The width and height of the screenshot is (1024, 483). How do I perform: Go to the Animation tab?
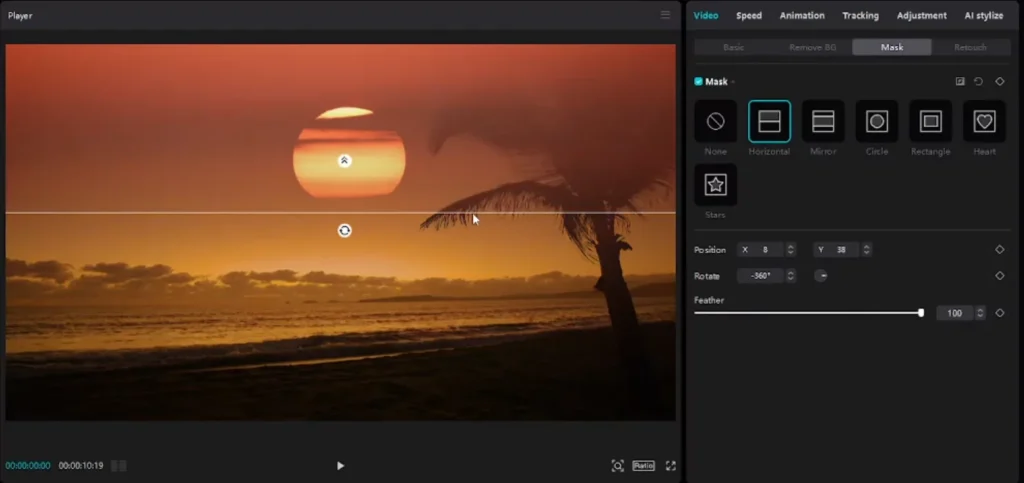[x=802, y=16]
